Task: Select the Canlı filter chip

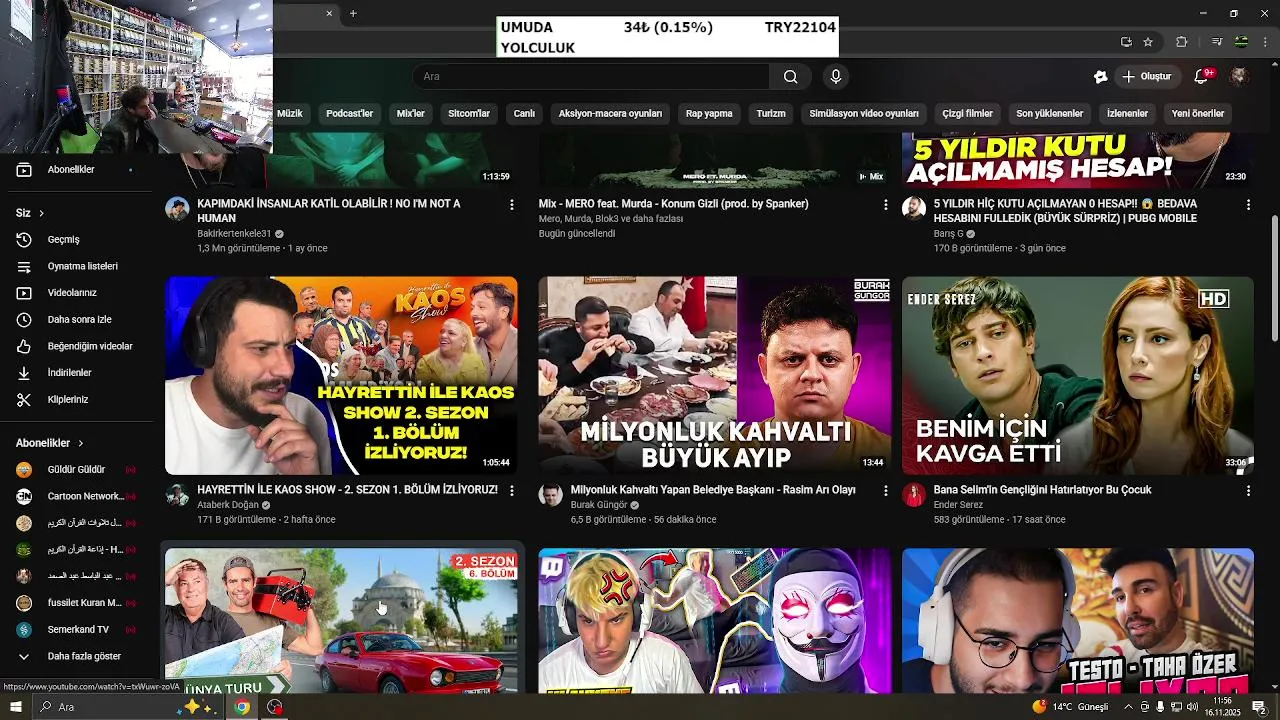Action: 525,114
